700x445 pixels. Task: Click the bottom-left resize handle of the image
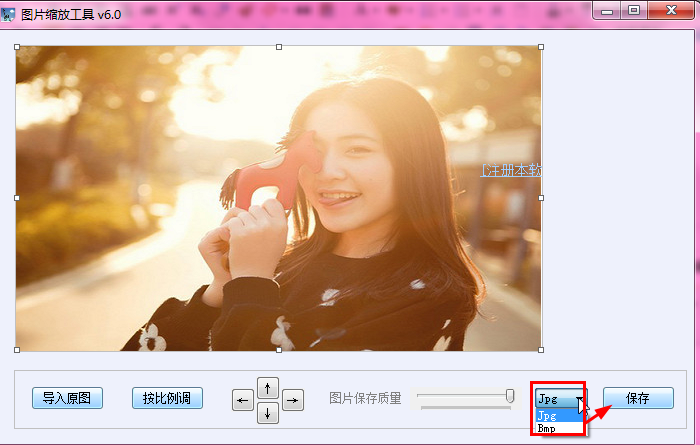point(17,350)
